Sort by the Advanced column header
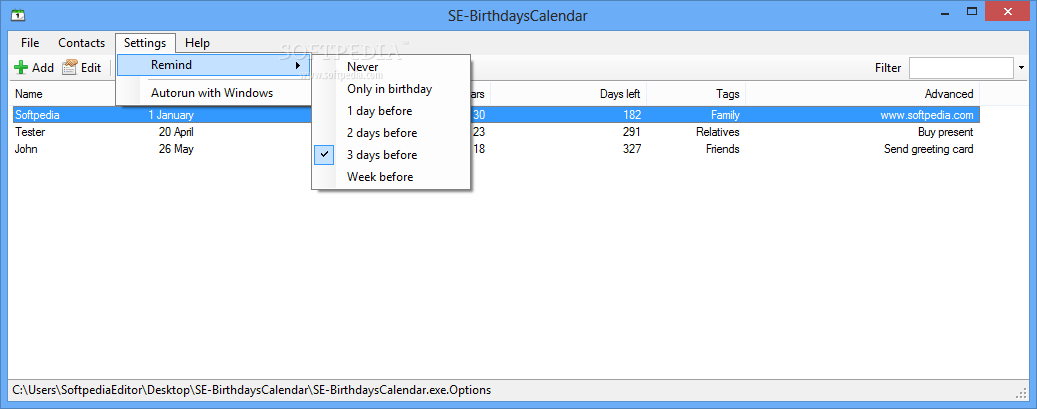The width and height of the screenshot is (1037, 409). click(948, 94)
